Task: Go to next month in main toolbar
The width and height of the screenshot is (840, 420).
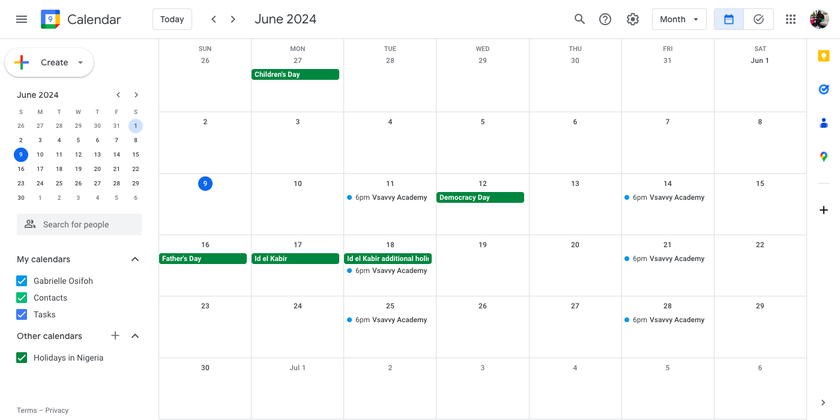Action: (233, 19)
